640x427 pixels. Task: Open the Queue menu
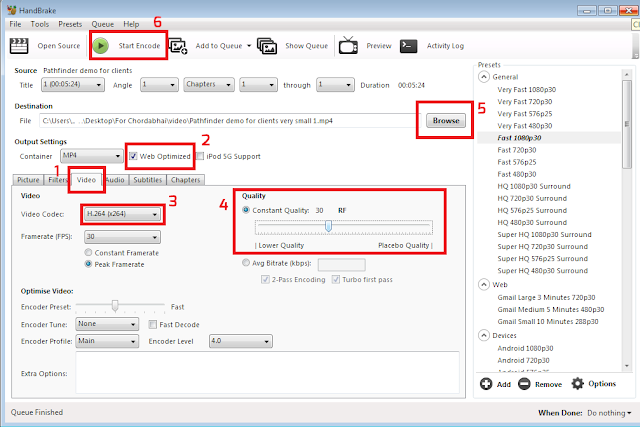(102, 24)
